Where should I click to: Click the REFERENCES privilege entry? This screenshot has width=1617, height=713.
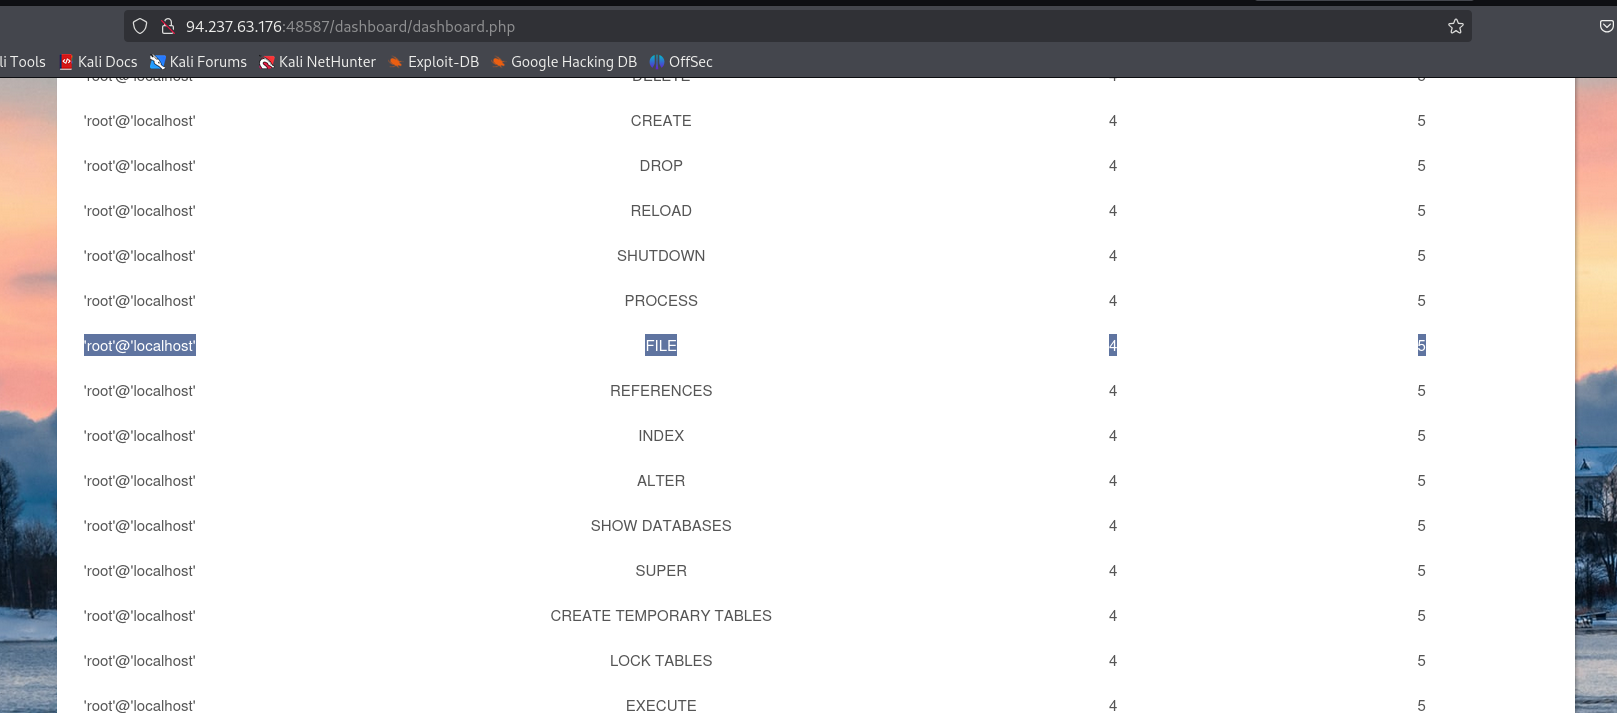click(x=661, y=391)
